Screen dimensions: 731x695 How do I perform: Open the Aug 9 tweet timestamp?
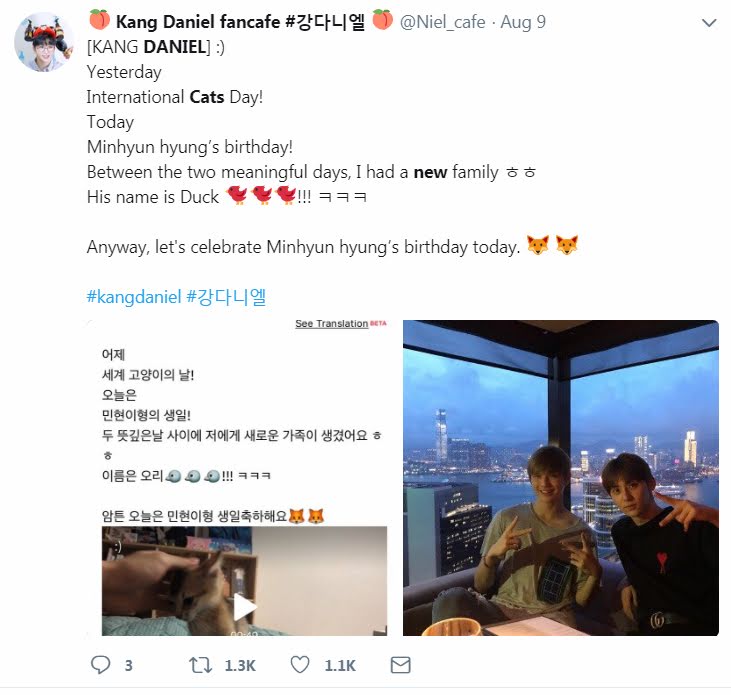(x=523, y=22)
